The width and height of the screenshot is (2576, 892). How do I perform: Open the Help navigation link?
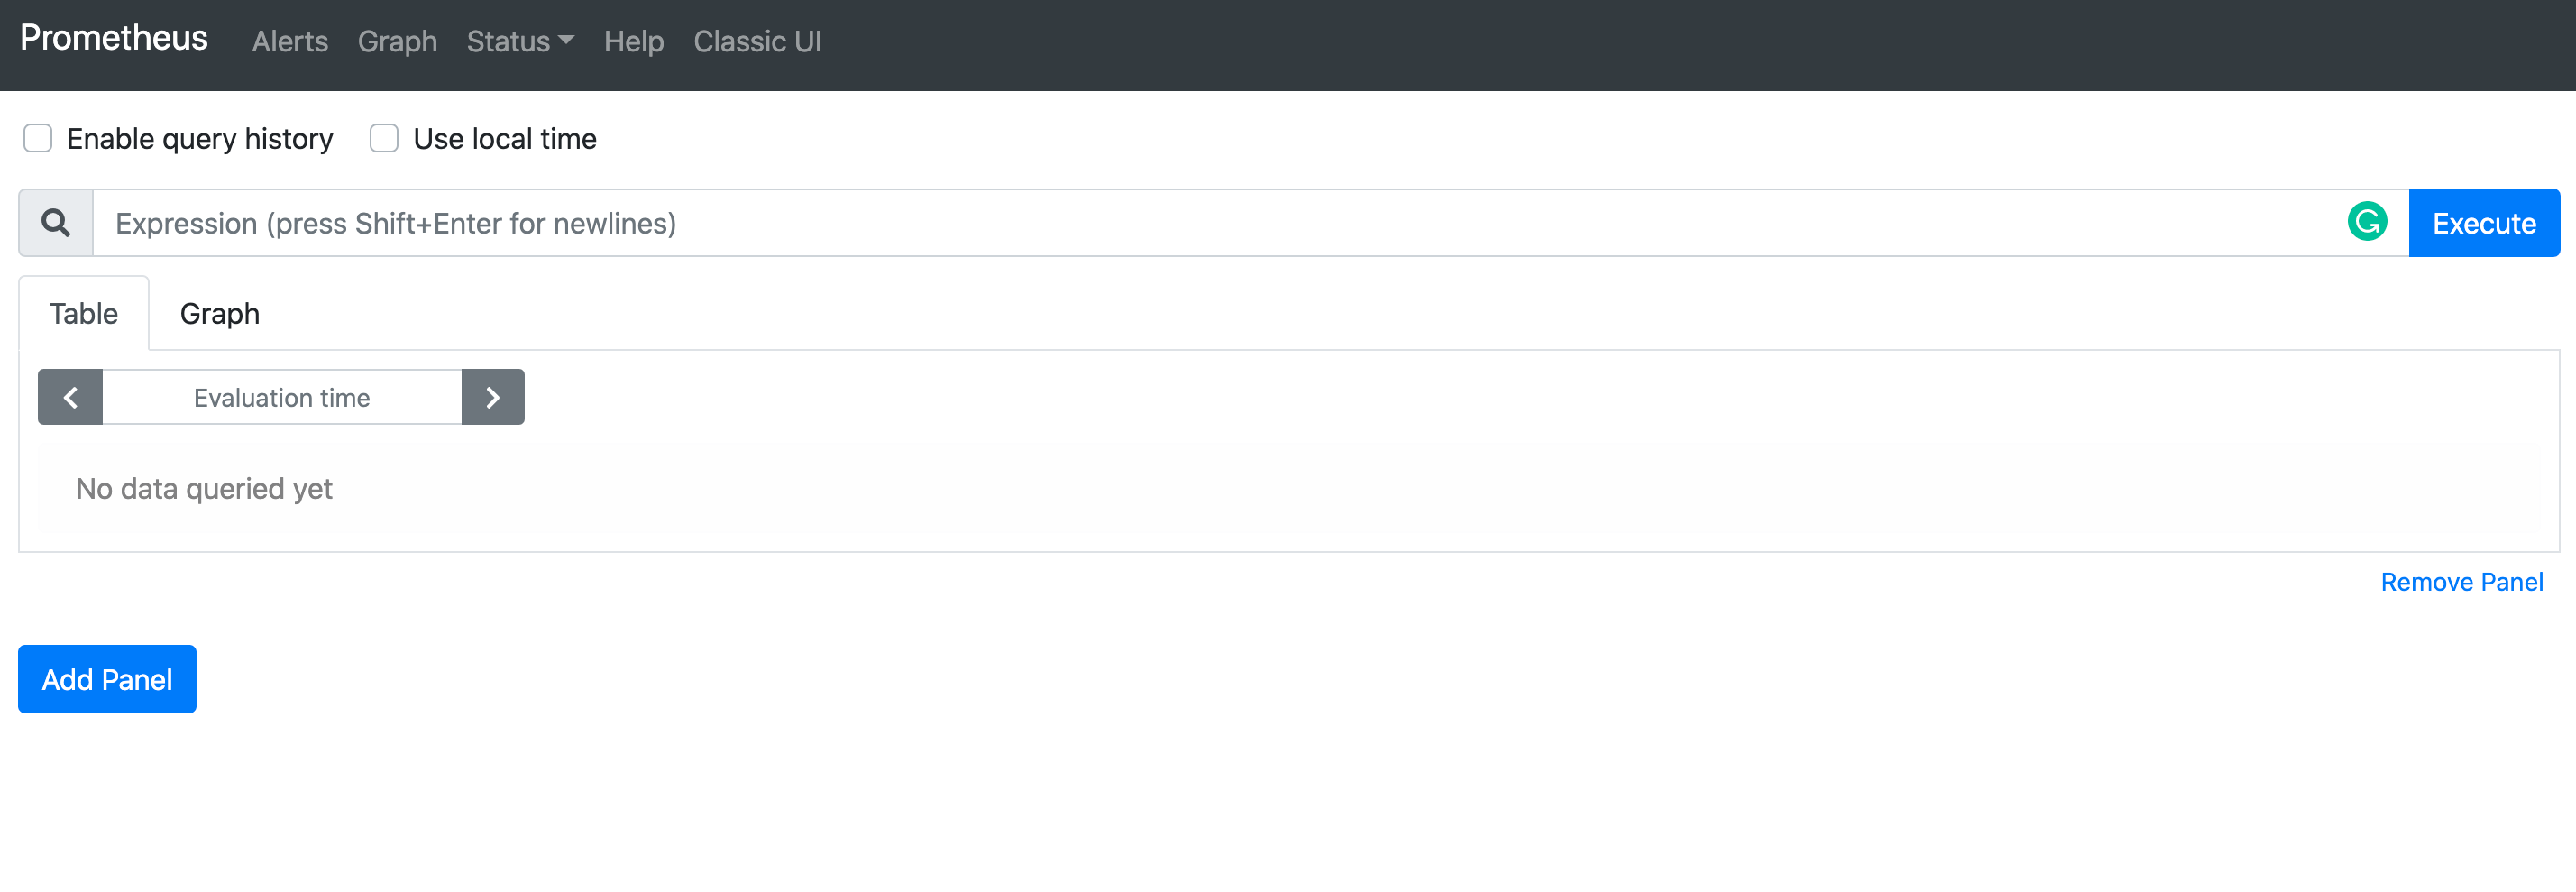tap(633, 42)
